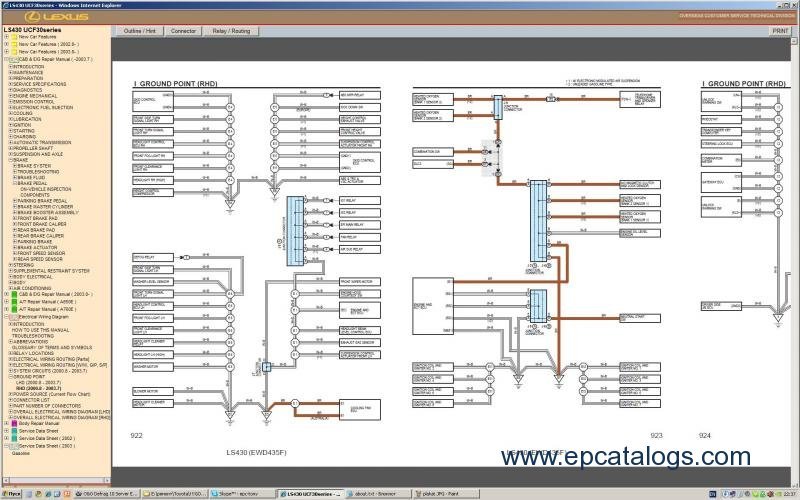Select RELAY LOCATIONS entry
This screenshot has height=500, width=800.
33,354
